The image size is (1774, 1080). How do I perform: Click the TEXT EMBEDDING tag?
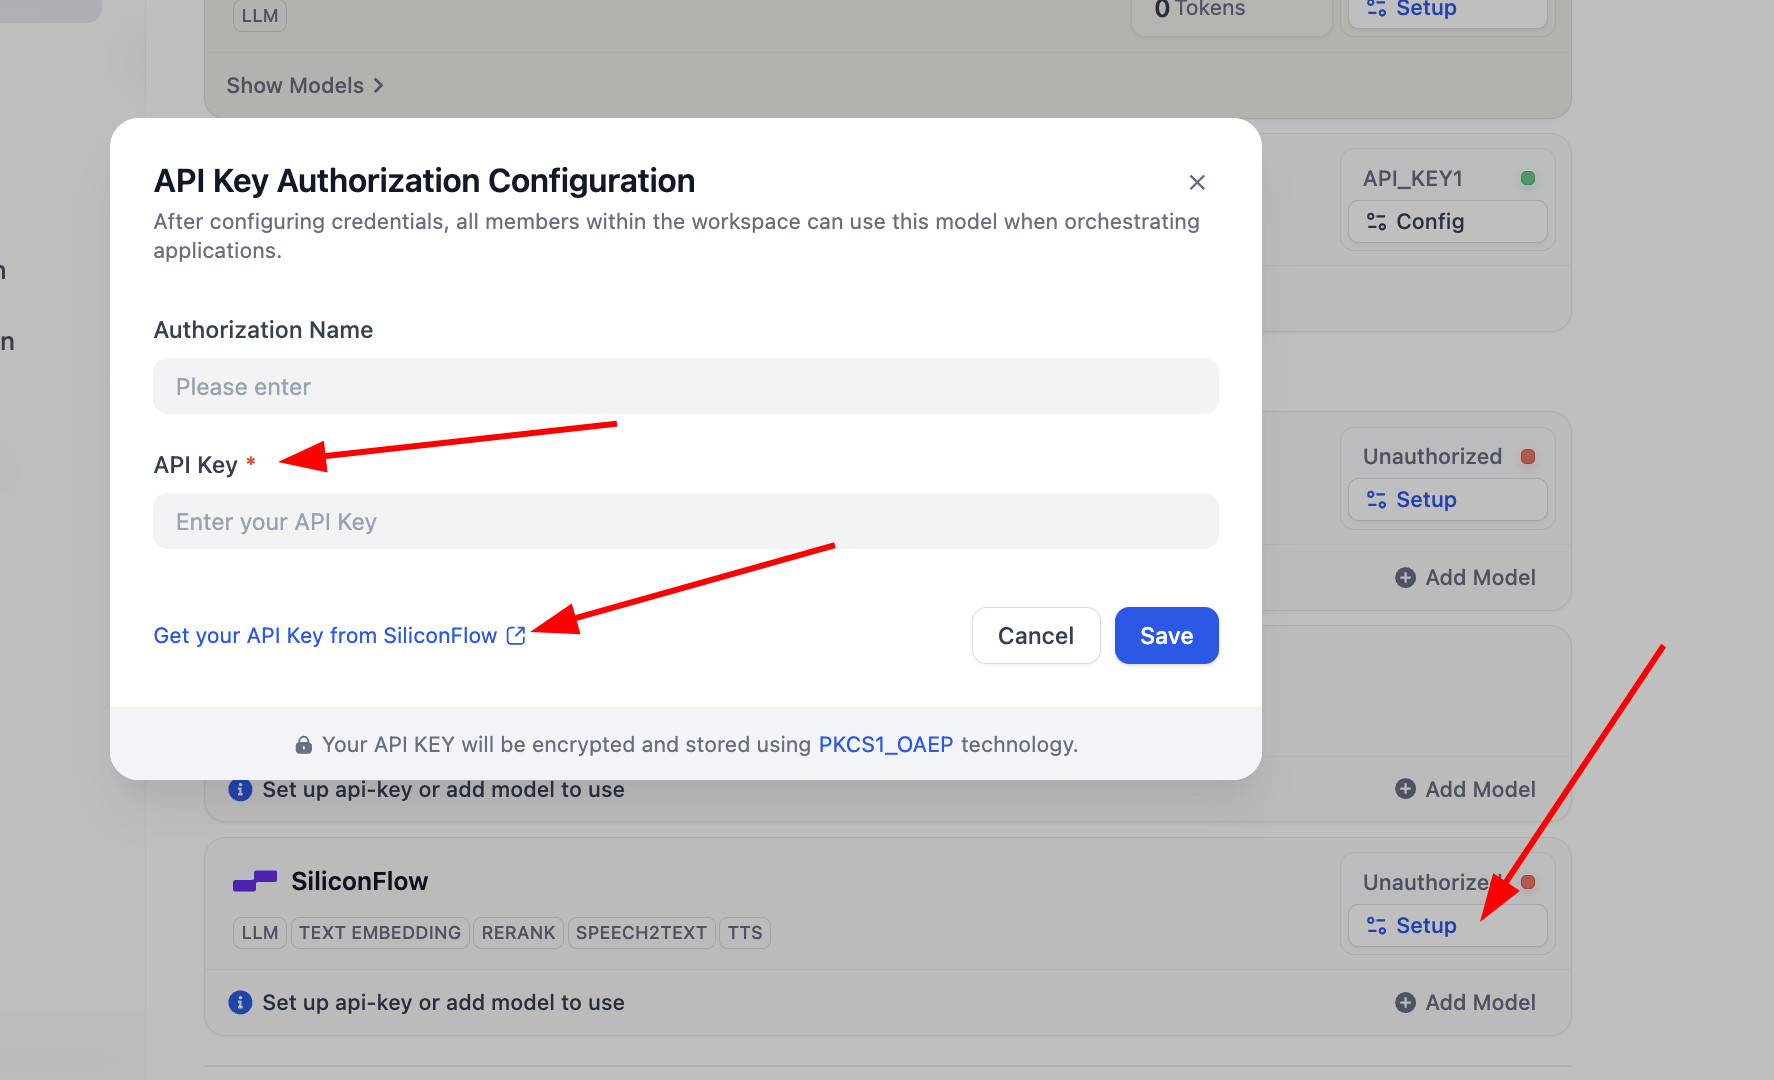click(380, 933)
